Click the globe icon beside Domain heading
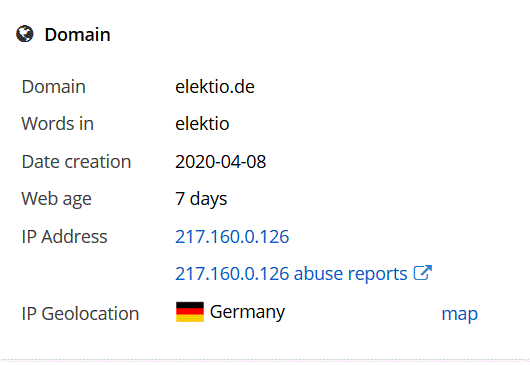 point(25,34)
